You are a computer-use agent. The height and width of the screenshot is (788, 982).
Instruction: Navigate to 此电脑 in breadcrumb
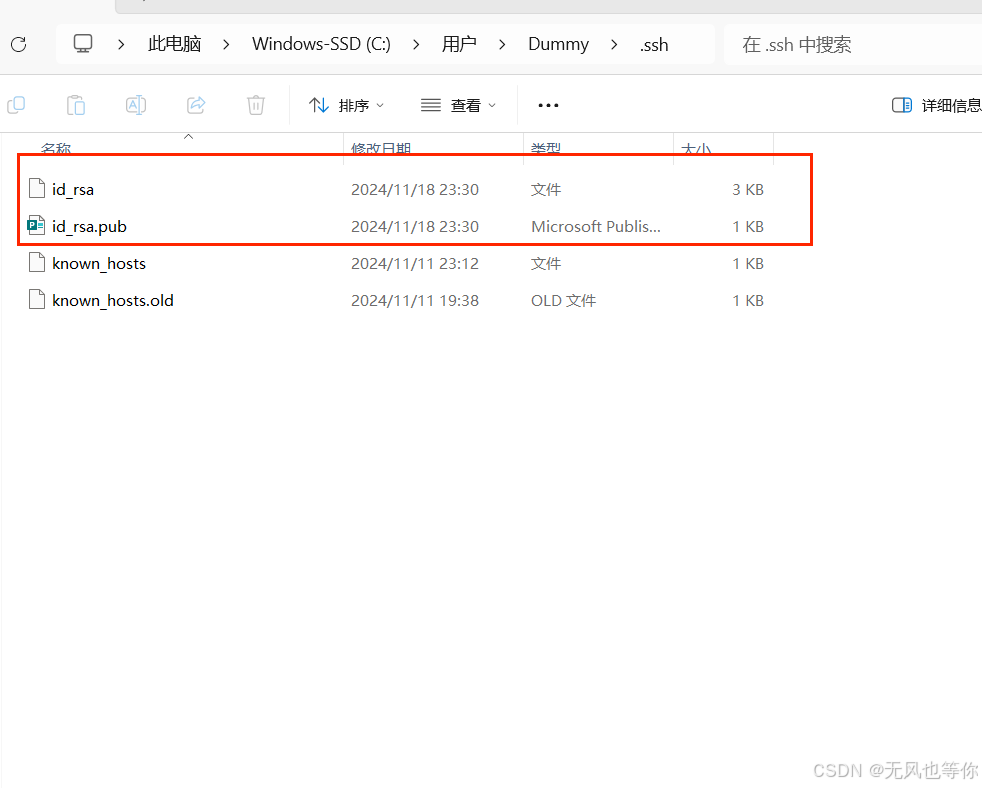(x=174, y=44)
